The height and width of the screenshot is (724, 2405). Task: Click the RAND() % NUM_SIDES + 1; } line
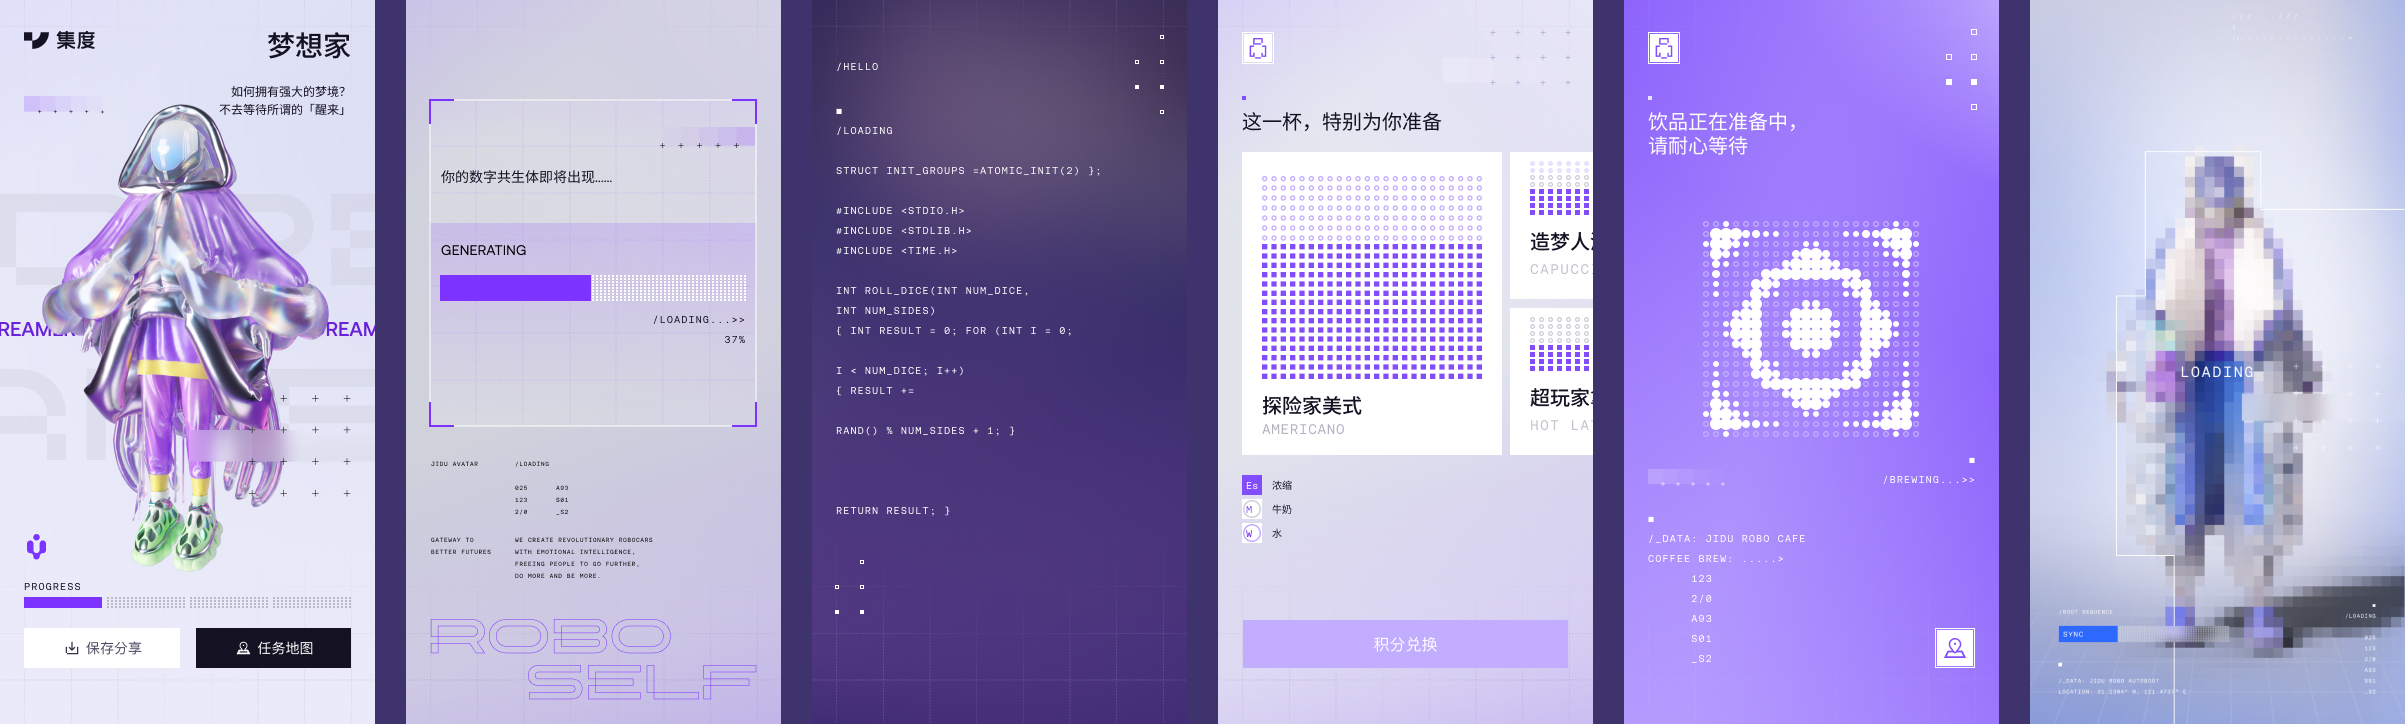pyautogui.click(x=926, y=431)
